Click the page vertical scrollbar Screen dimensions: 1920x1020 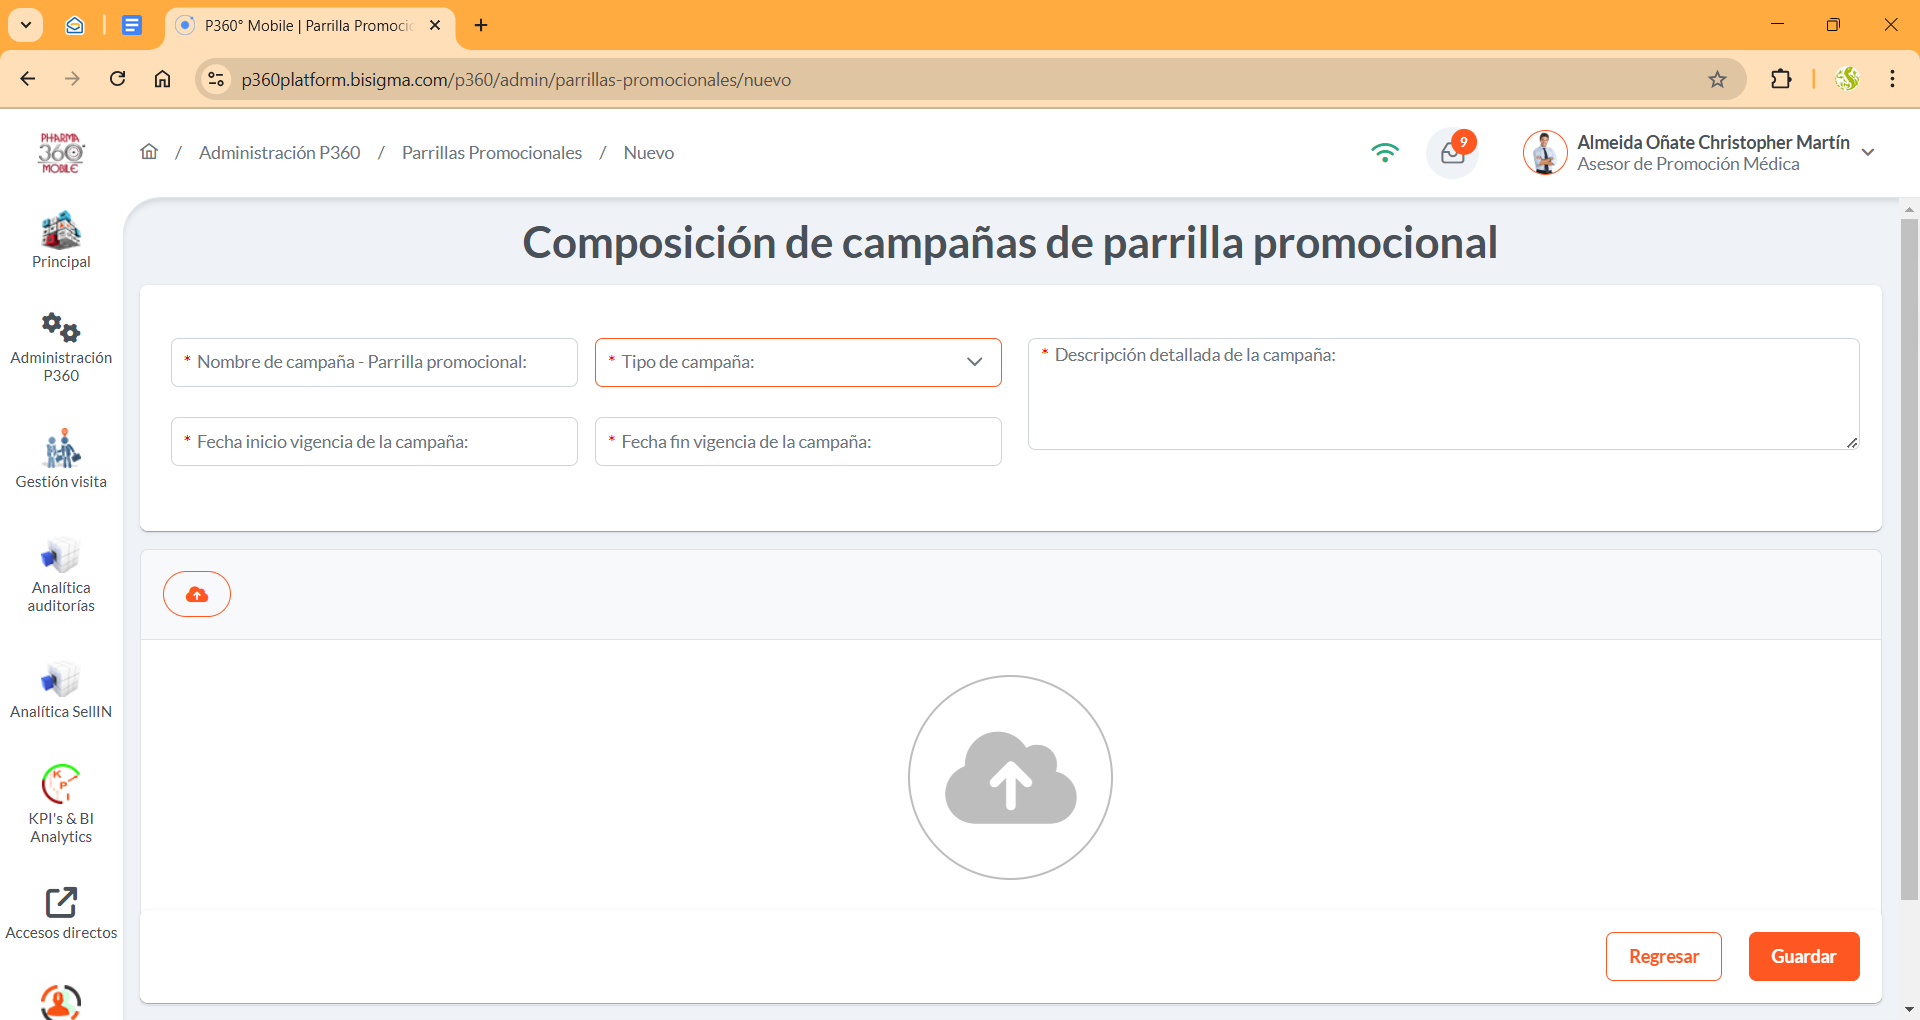tap(1909, 560)
